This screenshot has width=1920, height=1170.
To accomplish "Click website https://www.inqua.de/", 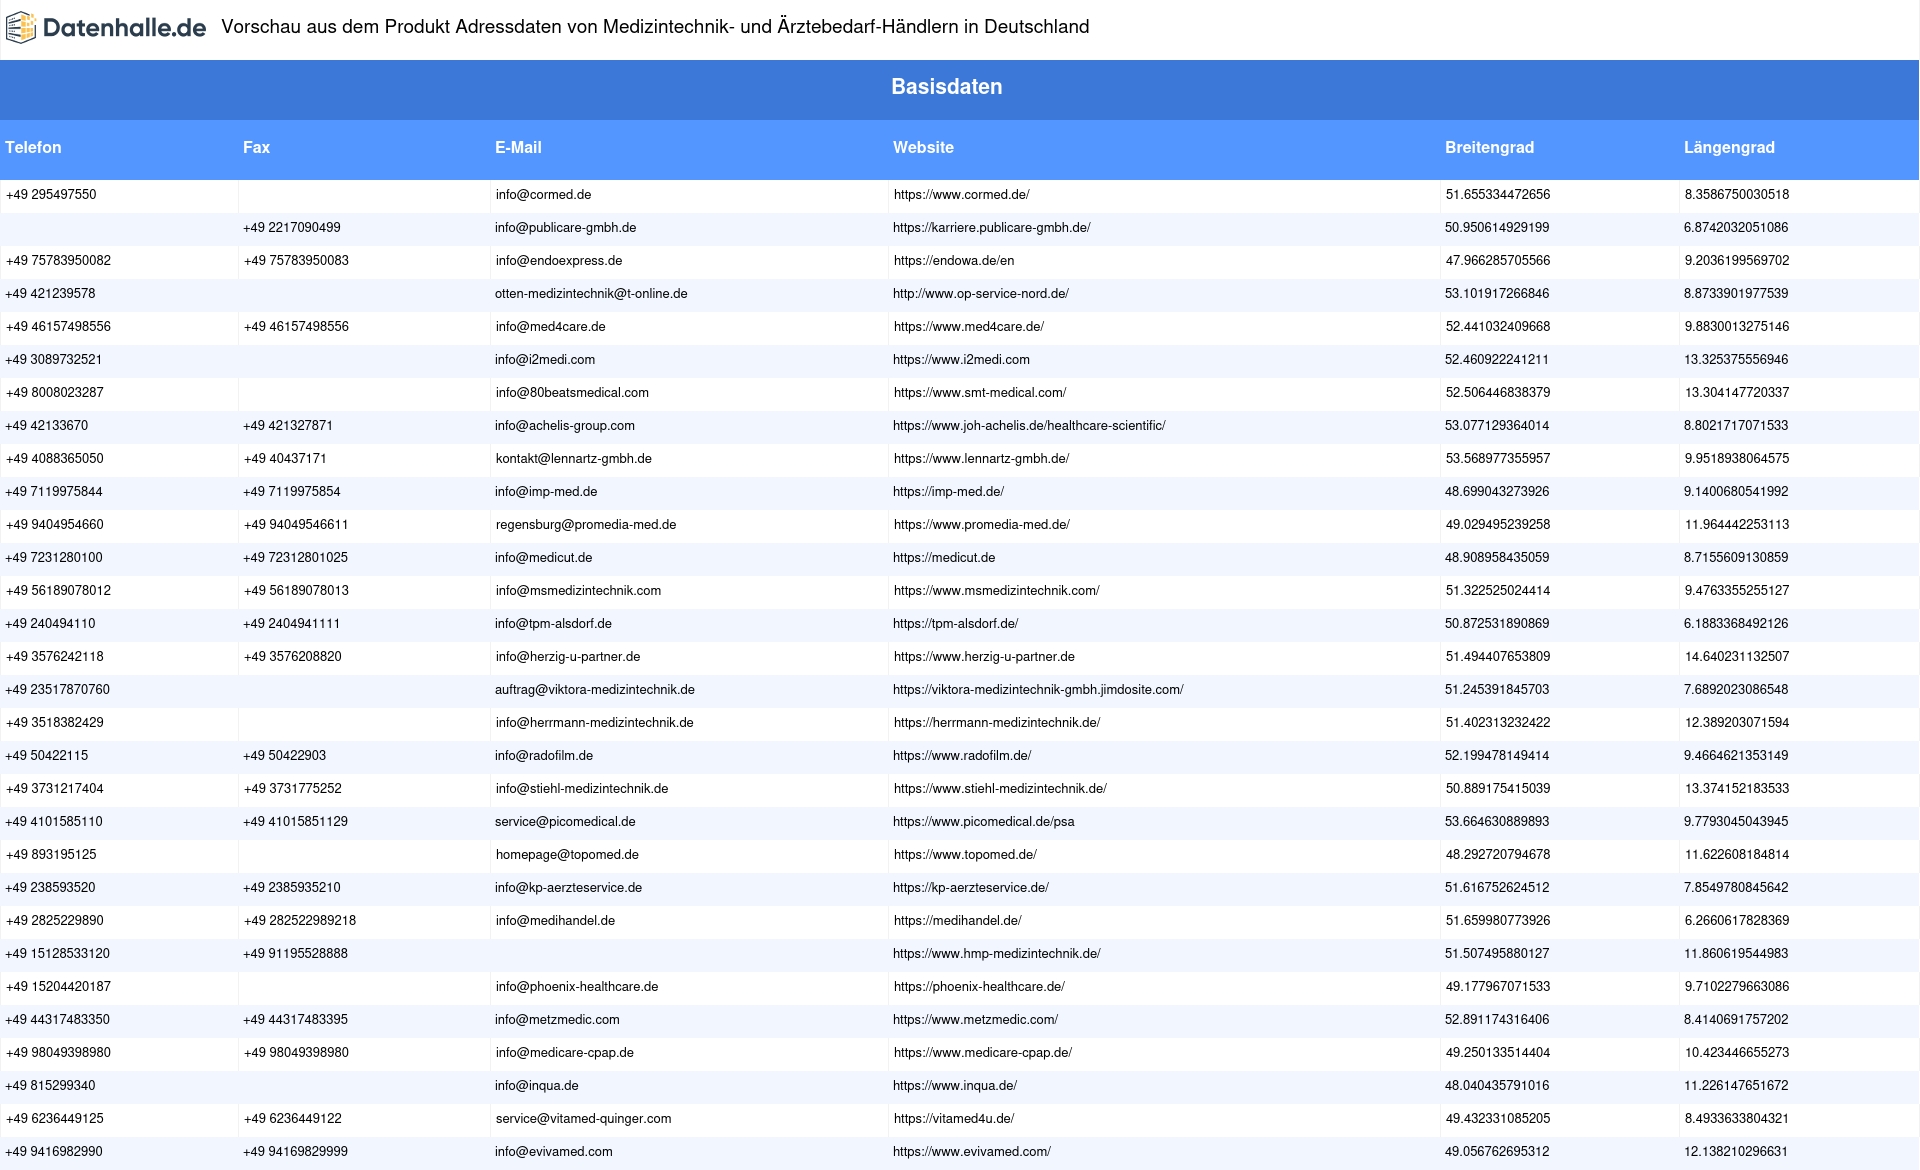I will (x=955, y=1086).
